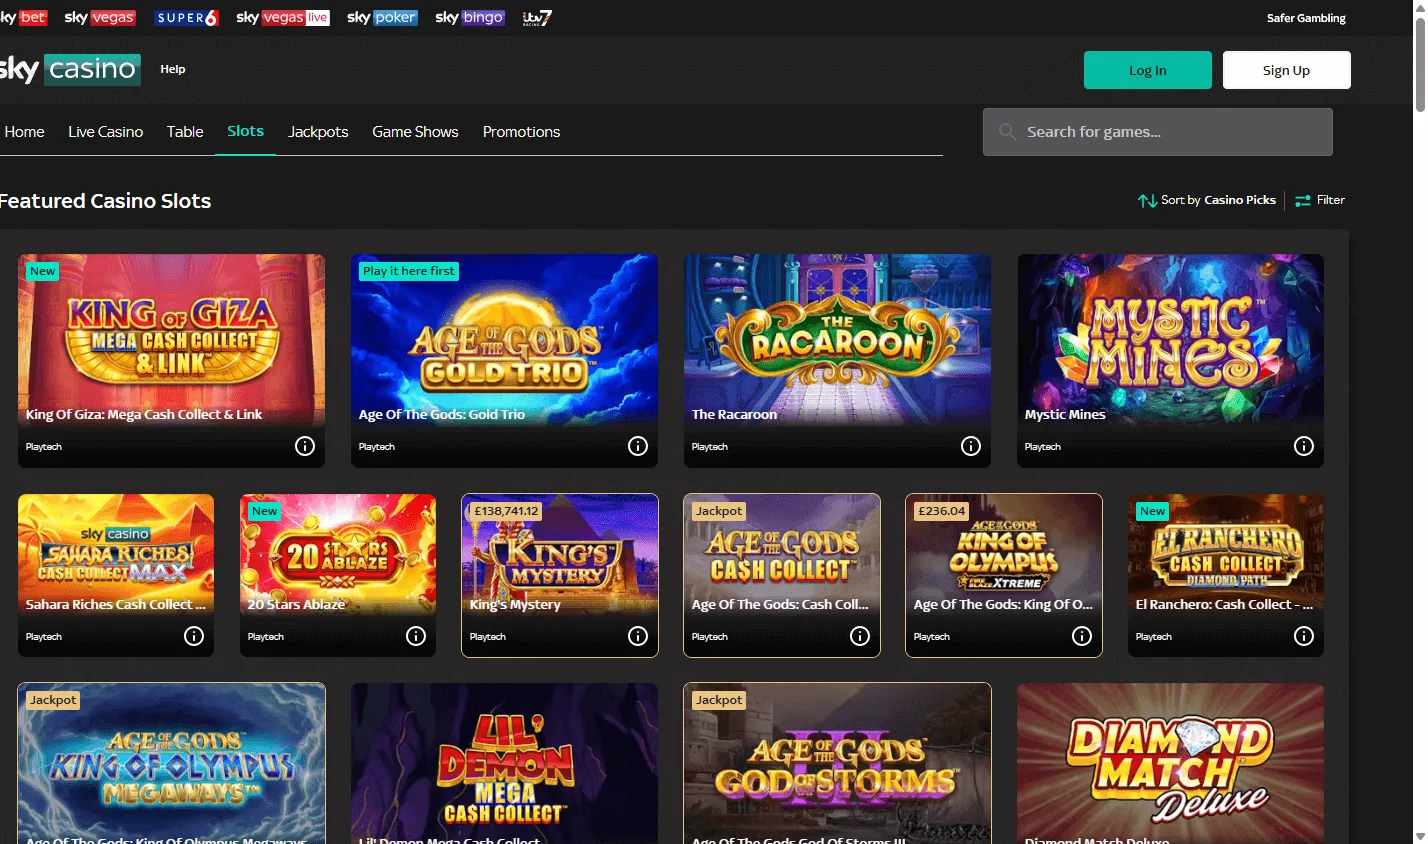
Task: Open Sky Vegas from top bar
Action: tap(100, 18)
